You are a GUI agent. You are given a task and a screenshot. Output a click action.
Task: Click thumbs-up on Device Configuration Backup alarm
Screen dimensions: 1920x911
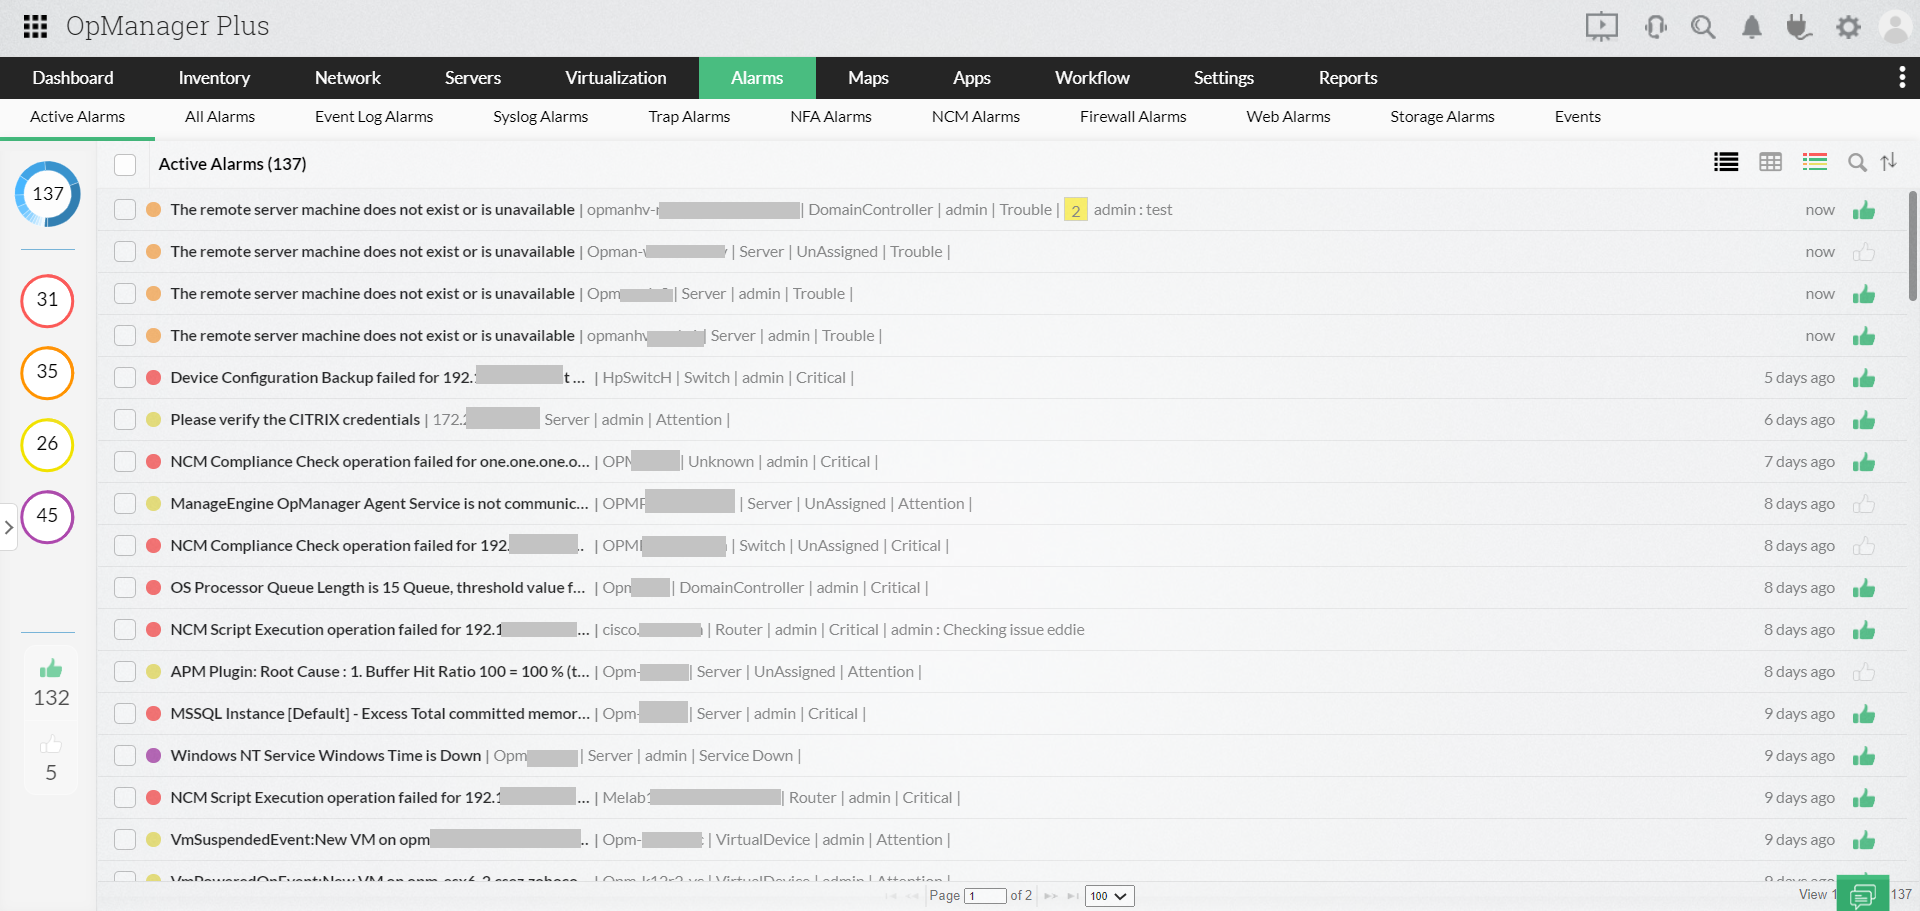(1863, 378)
